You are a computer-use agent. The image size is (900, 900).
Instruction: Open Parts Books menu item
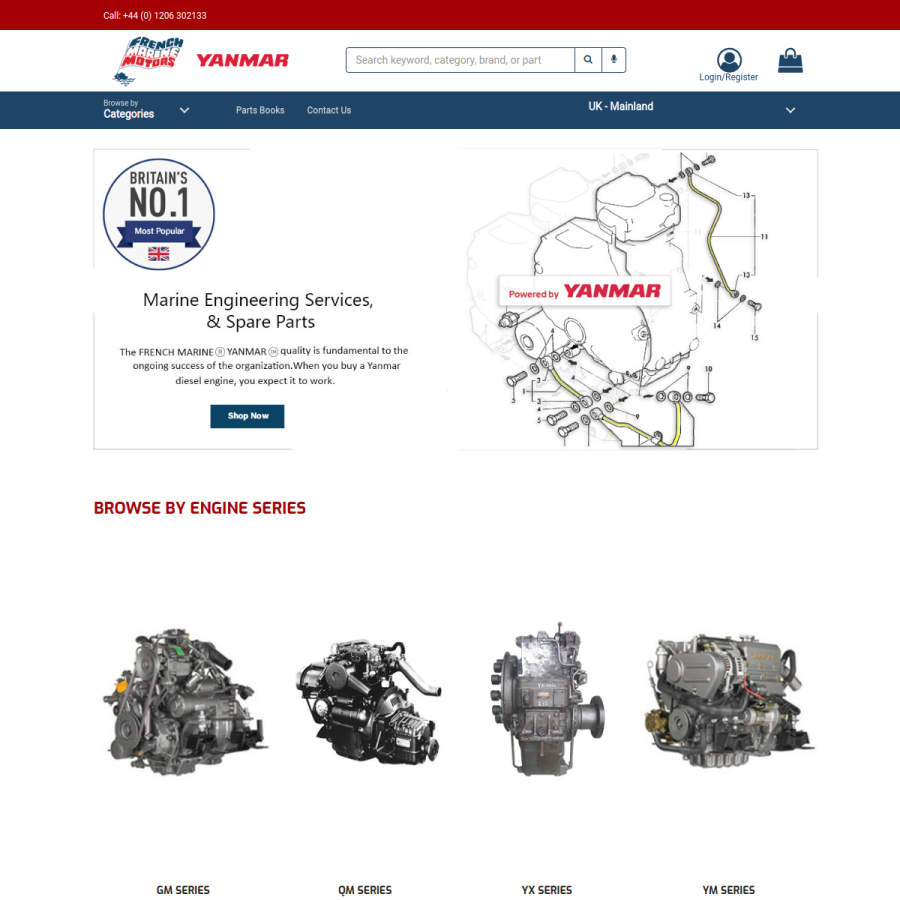260,110
